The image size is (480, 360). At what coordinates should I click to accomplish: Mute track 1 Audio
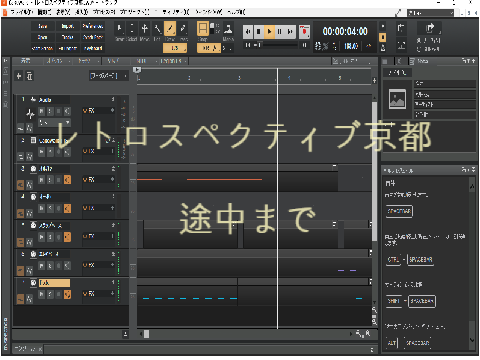click(42, 111)
